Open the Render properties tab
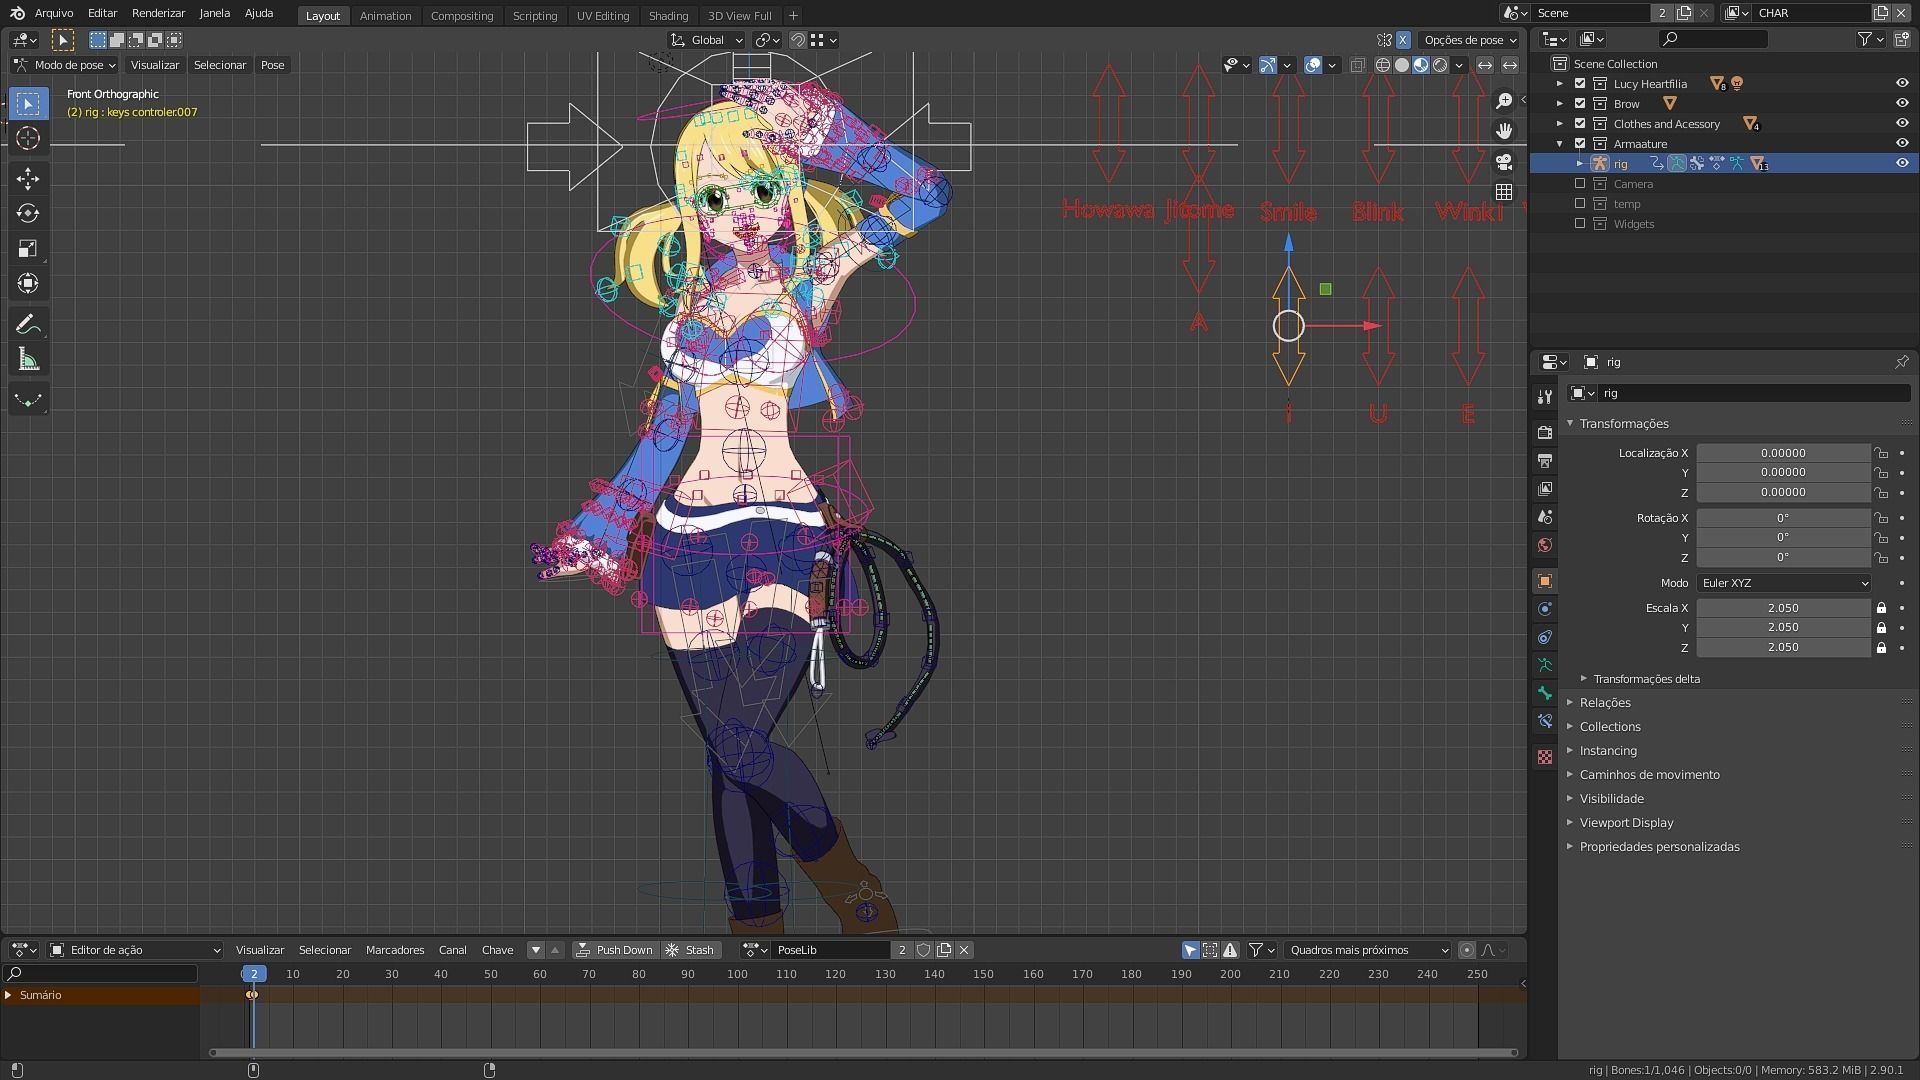Viewport: 1920px width, 1080px height. [x=1545, y=432]
